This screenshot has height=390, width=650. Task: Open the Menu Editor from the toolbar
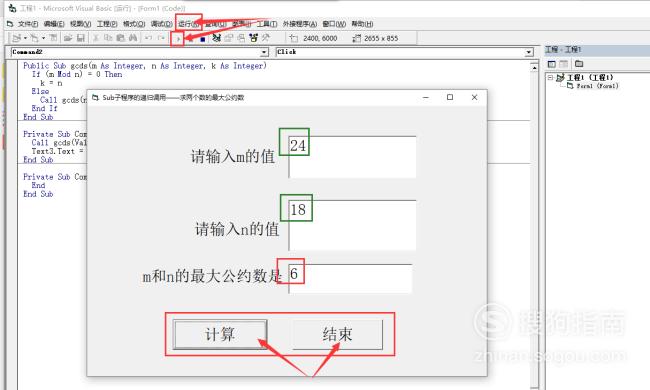point(53,38)
